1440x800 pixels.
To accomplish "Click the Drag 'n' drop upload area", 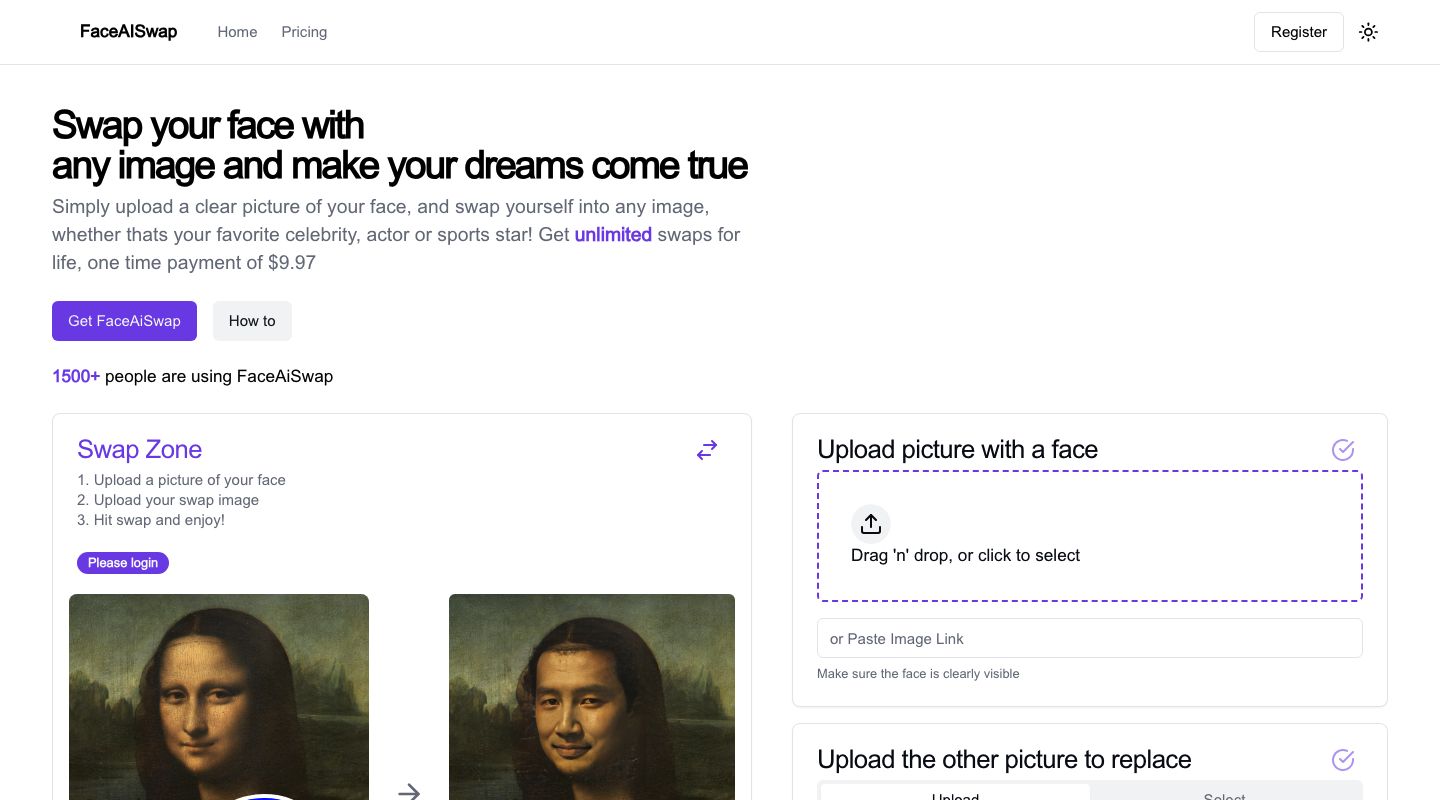I will (x=1090, y=536).
